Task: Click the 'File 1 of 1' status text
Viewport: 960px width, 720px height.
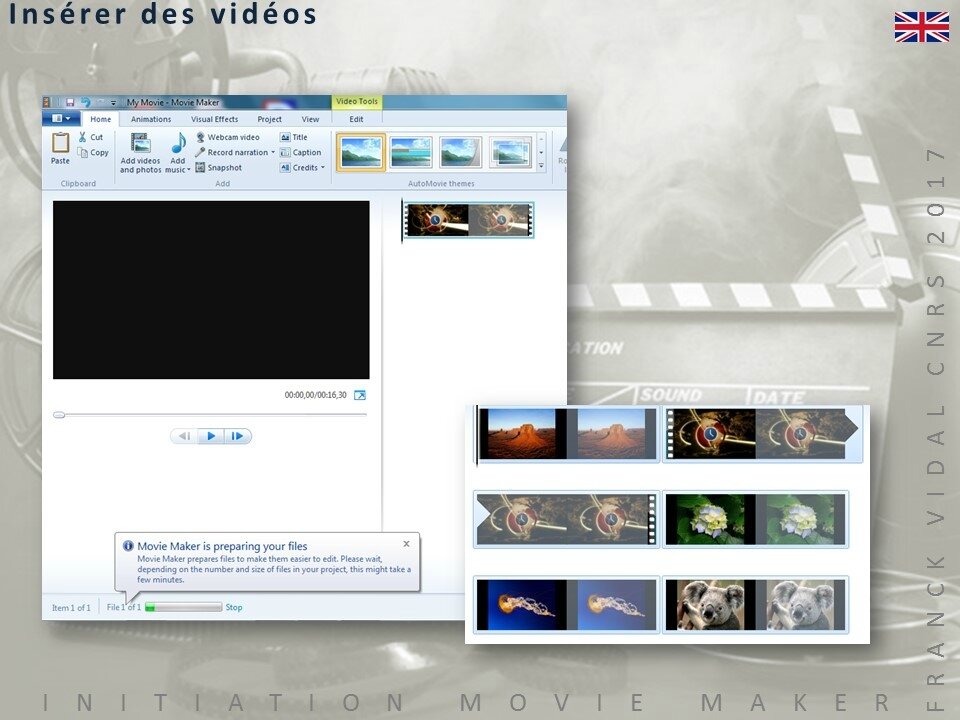Action: tap(124, 607)
